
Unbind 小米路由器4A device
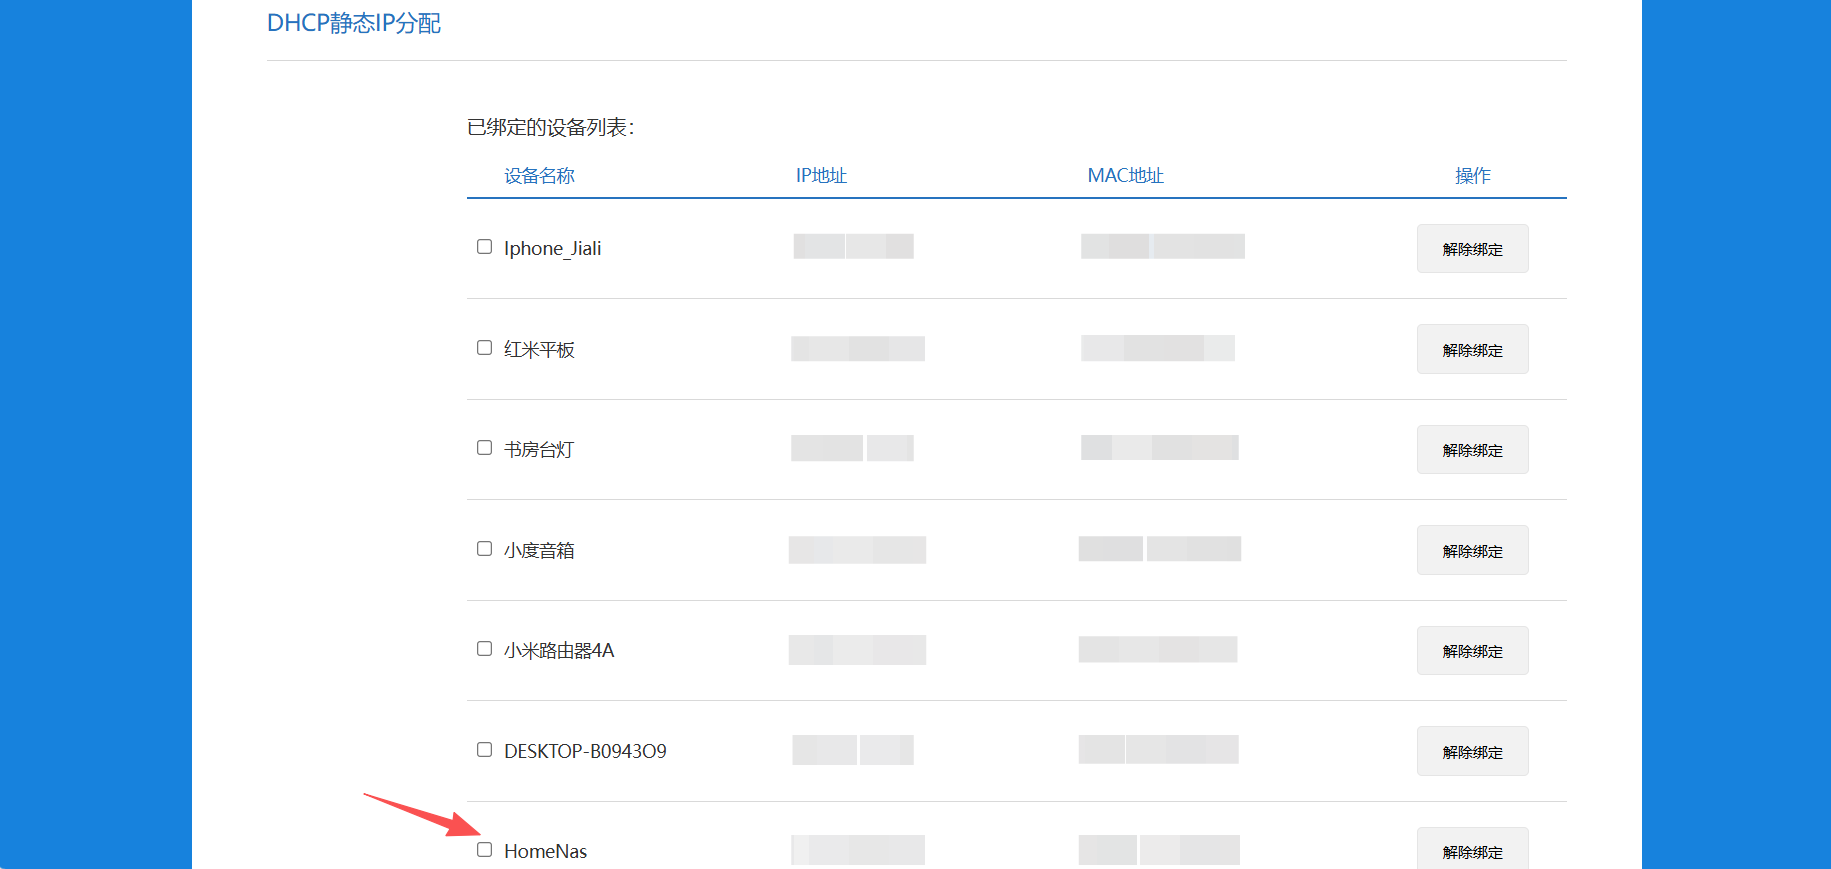pos(1472,651)
